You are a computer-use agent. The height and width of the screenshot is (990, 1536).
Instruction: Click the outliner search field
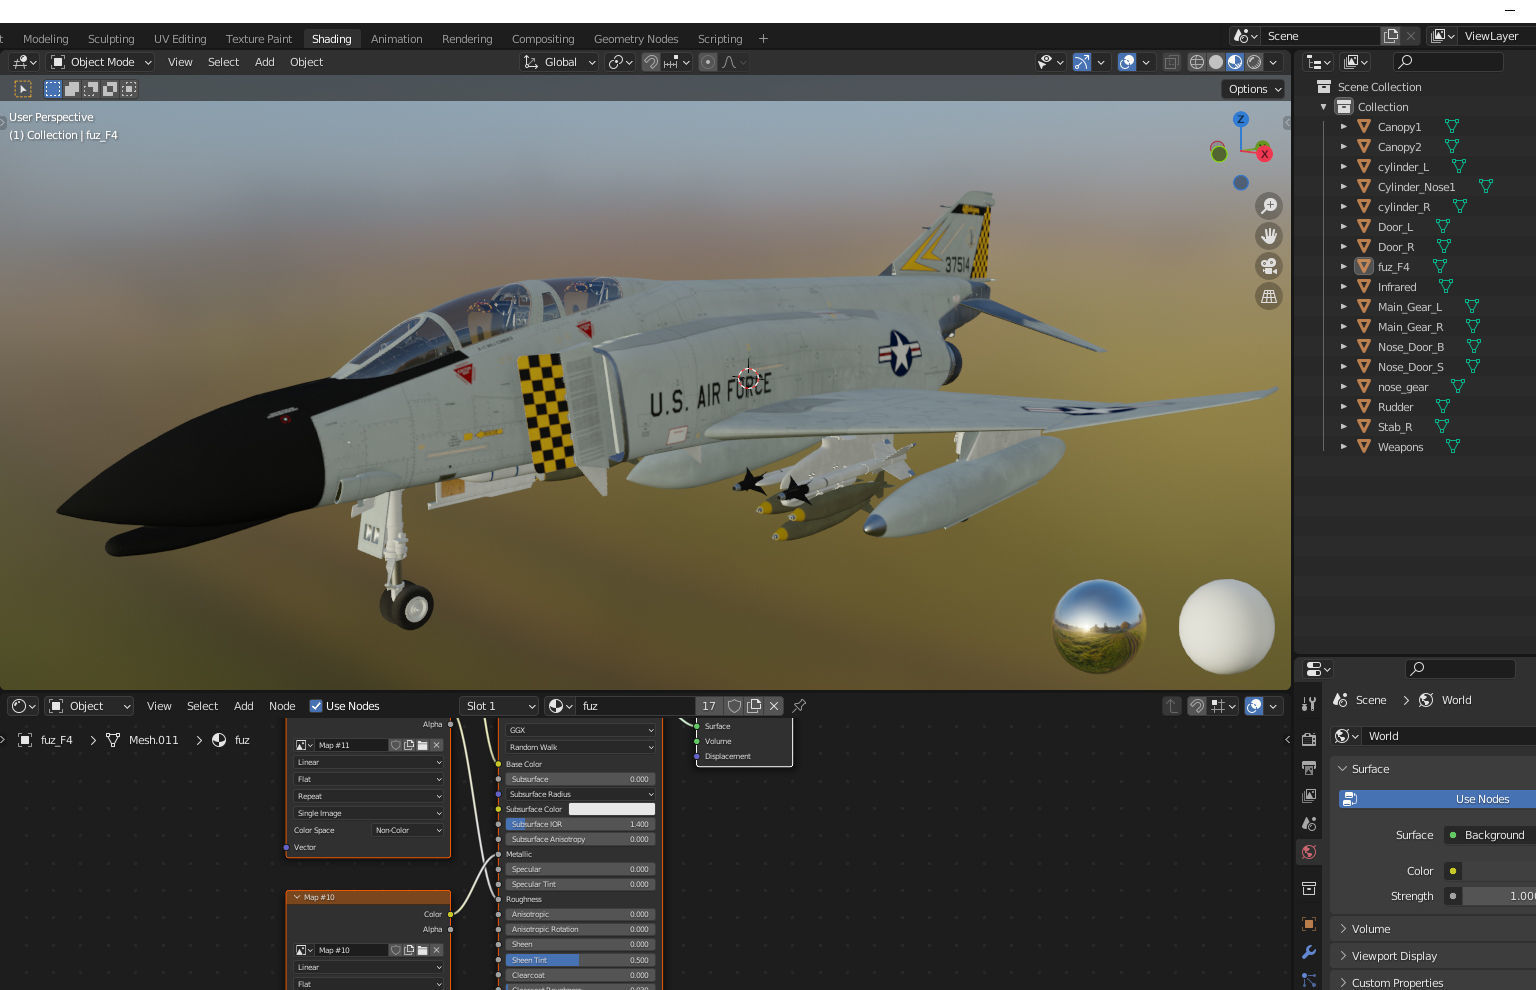point(1448,62)
